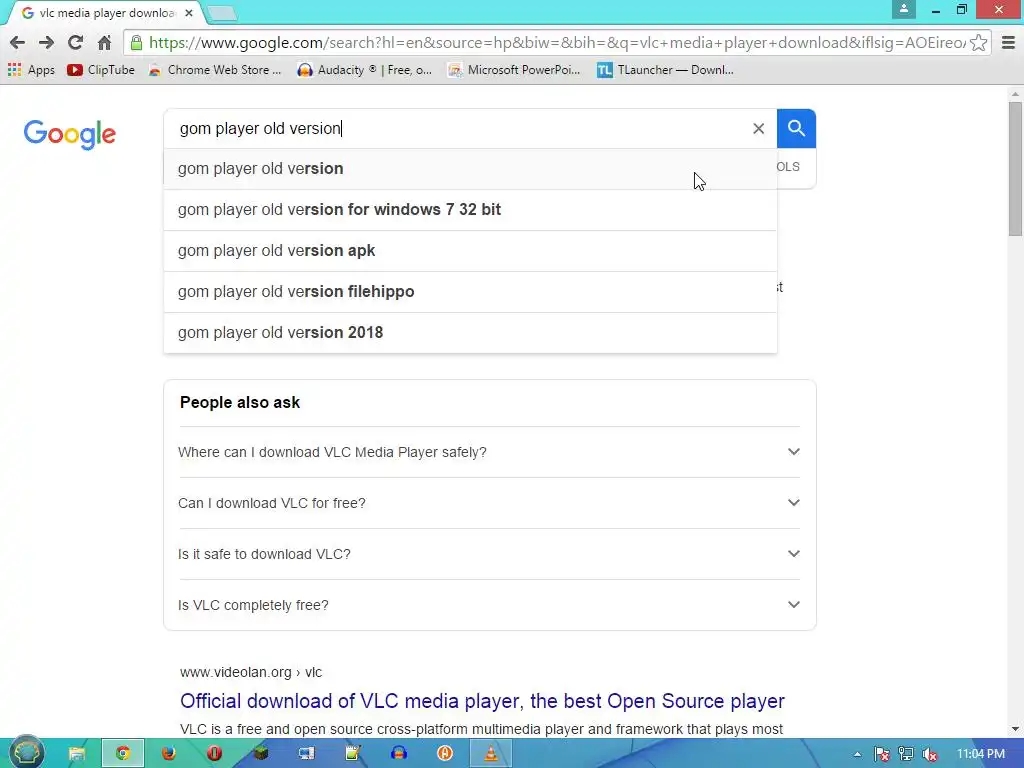1024x768 pixels.
Task: Open the ClipTube bookmark
Action: pyautogui.click(x=101, y=70)
